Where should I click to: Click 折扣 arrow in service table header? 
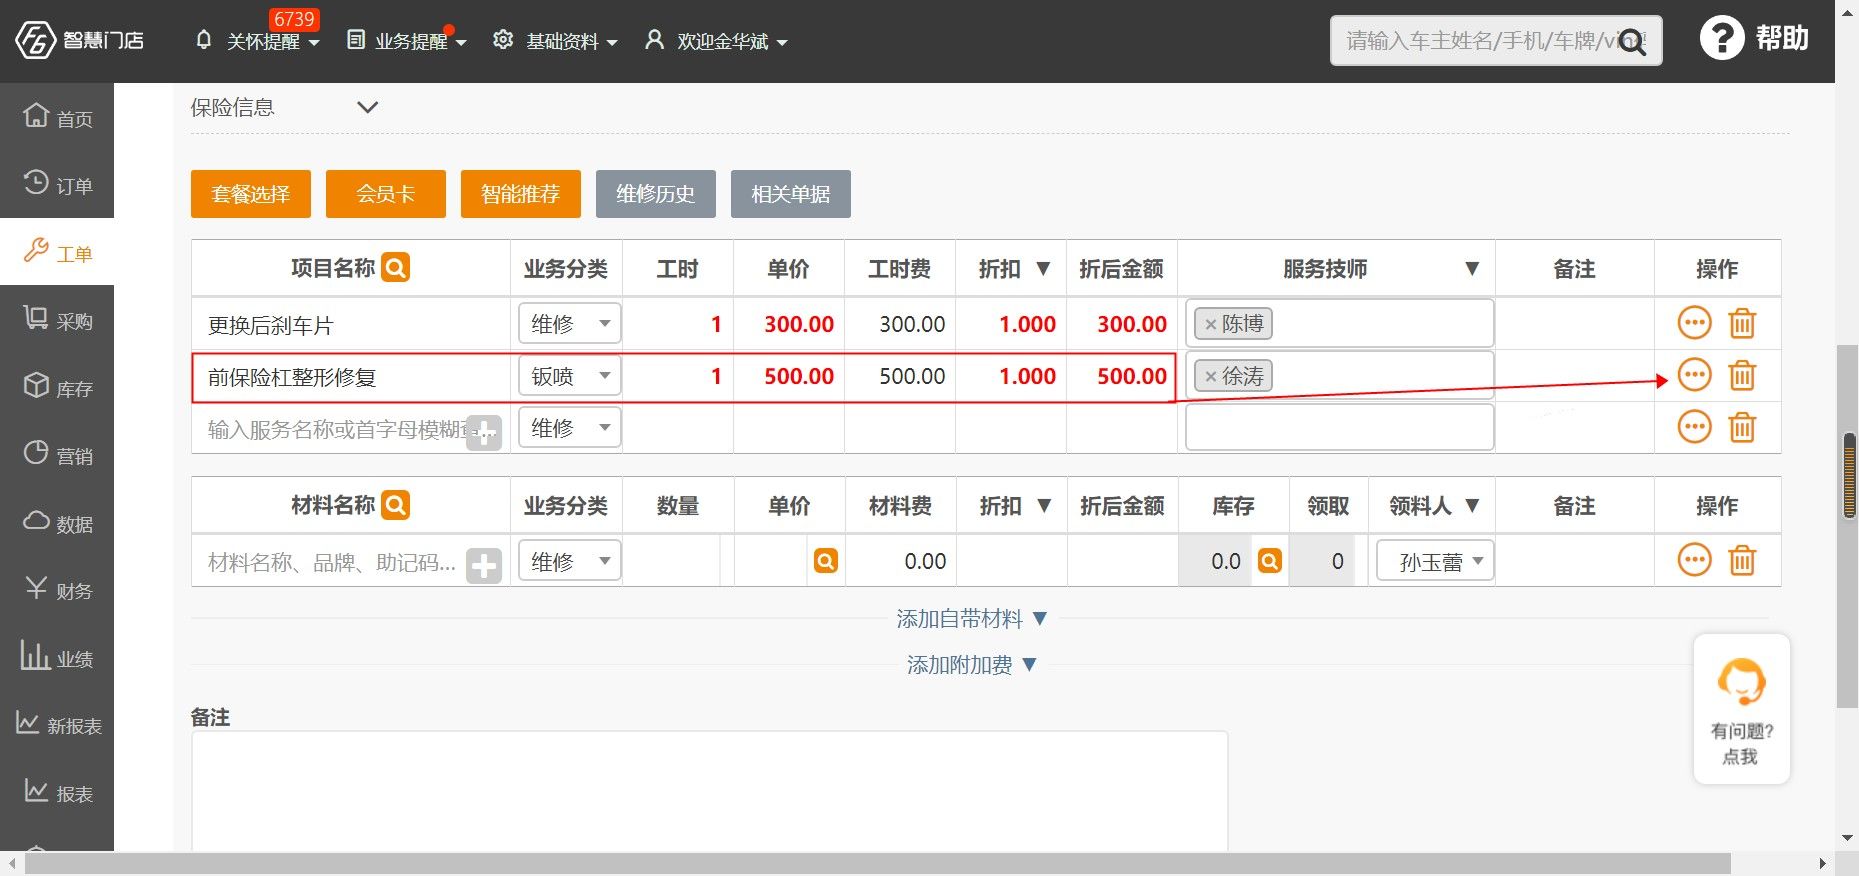(x=1043, y=268)
